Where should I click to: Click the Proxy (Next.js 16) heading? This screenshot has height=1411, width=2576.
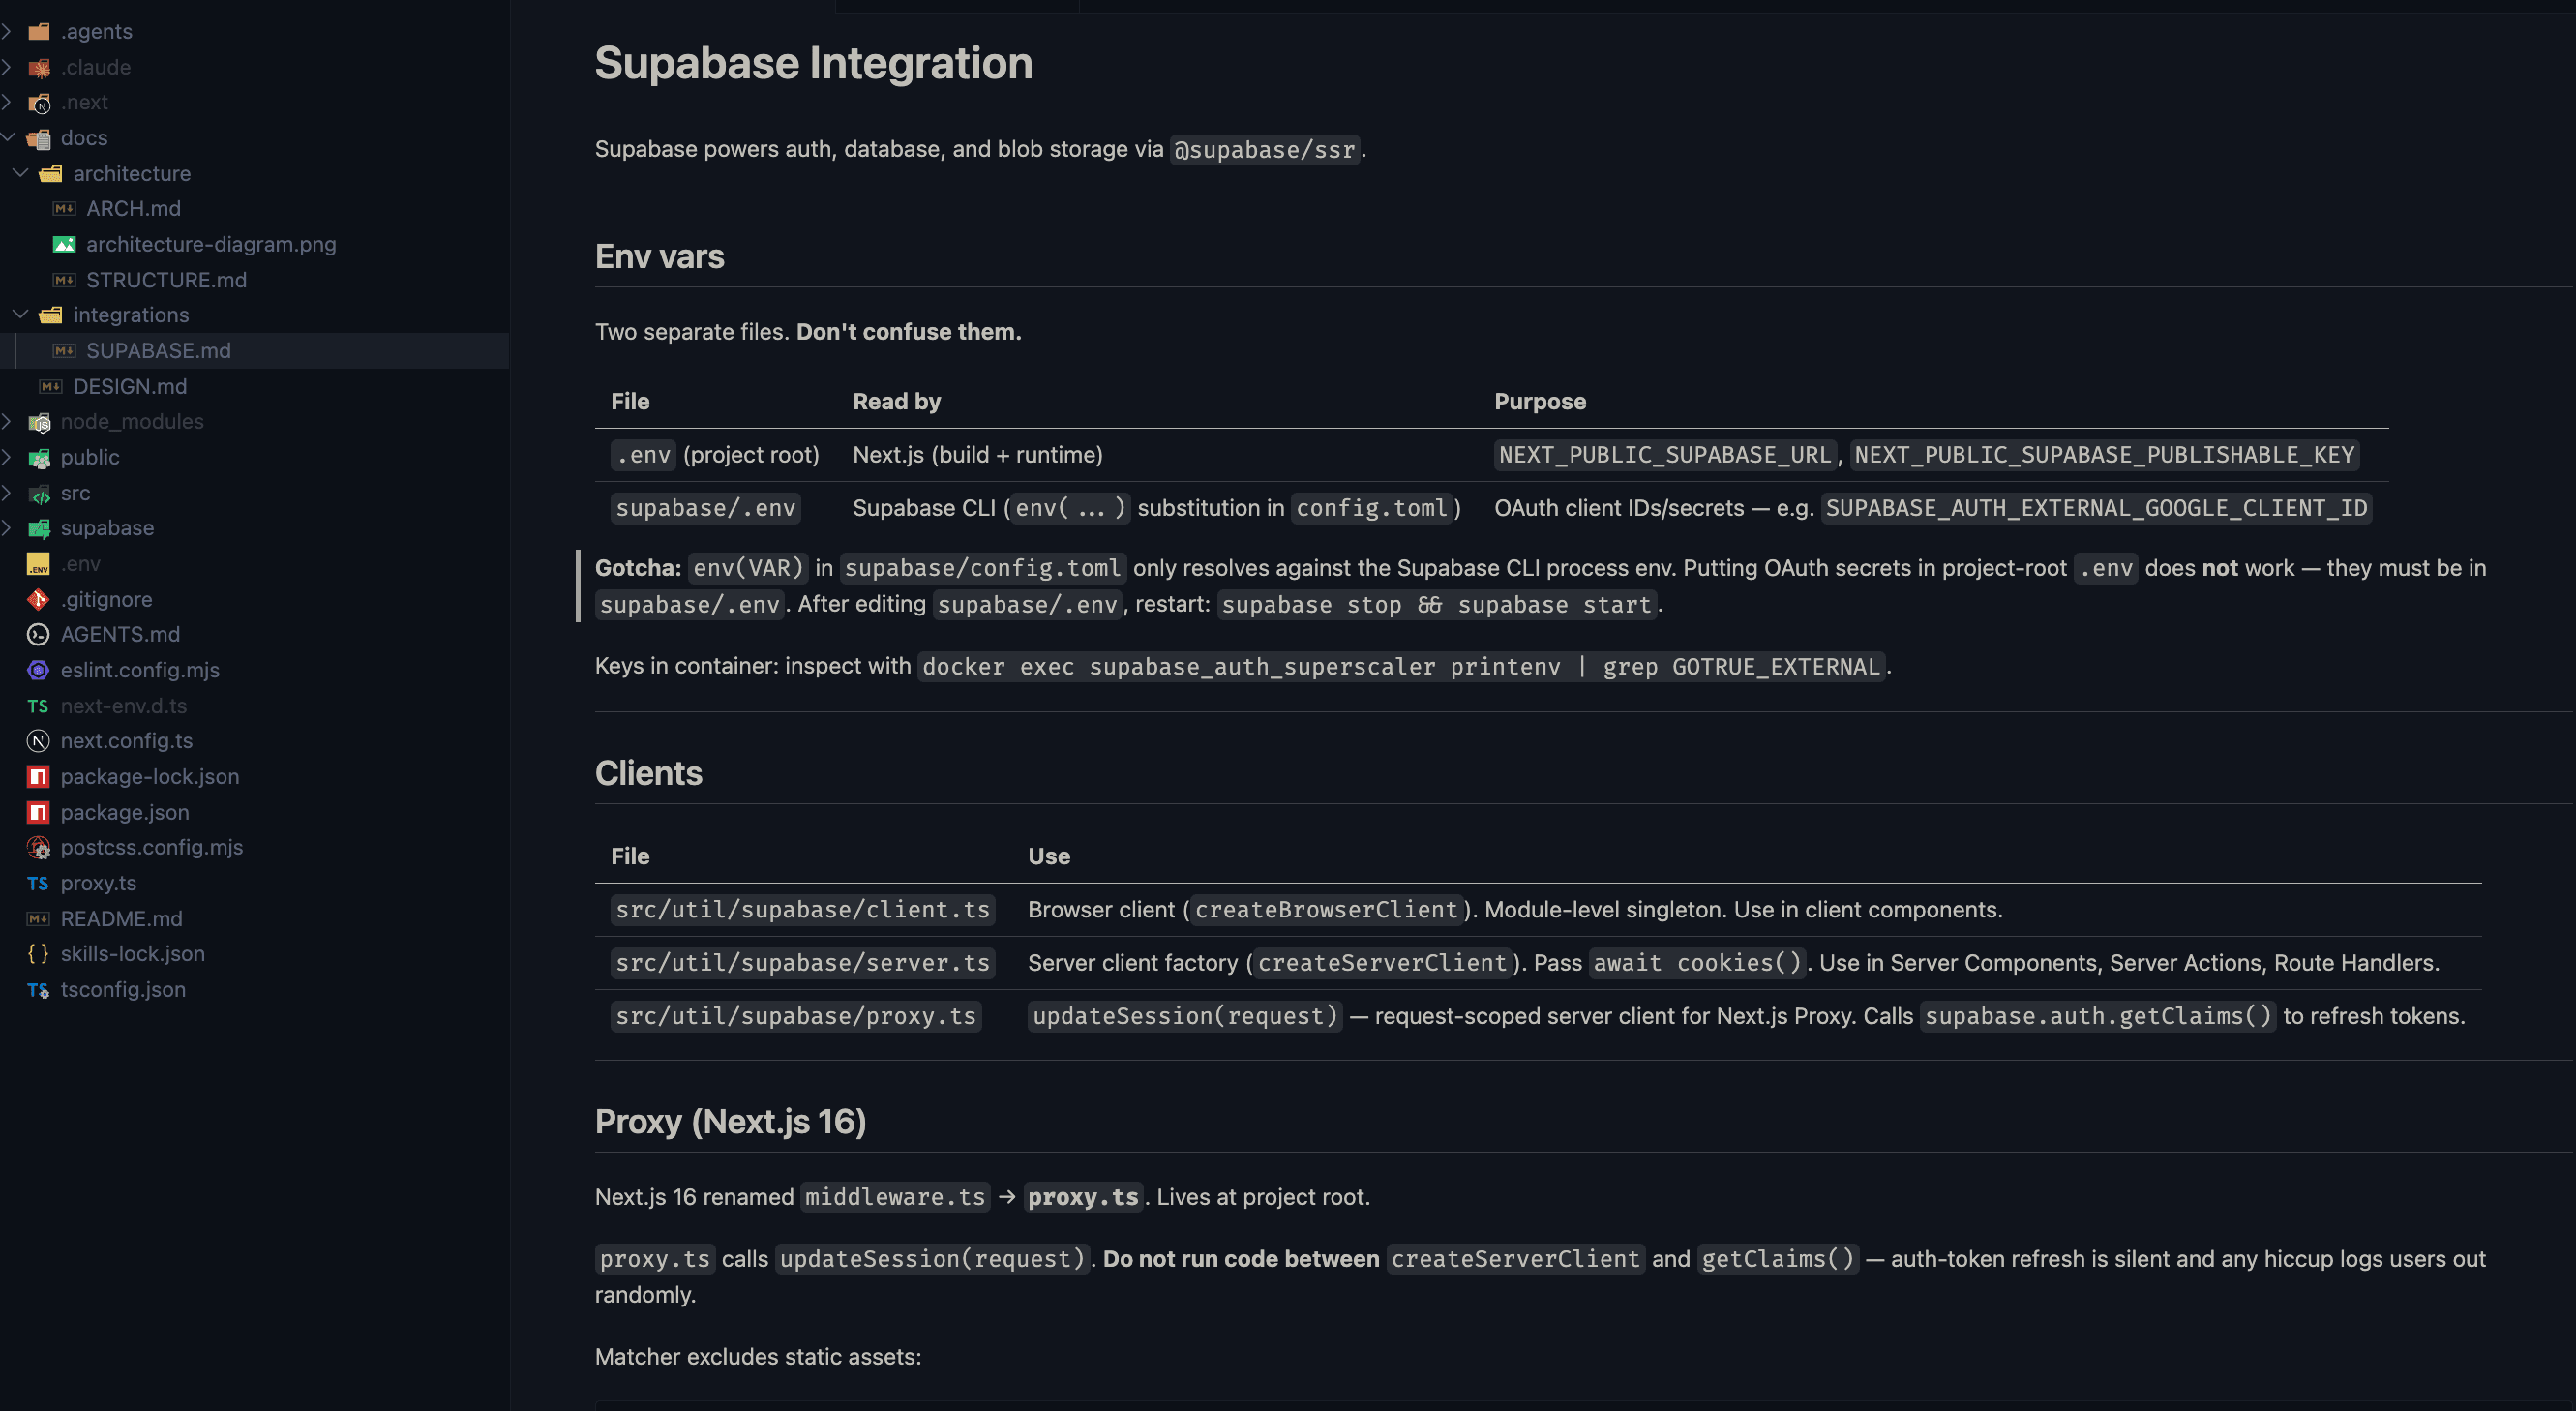pos(730,1122)
